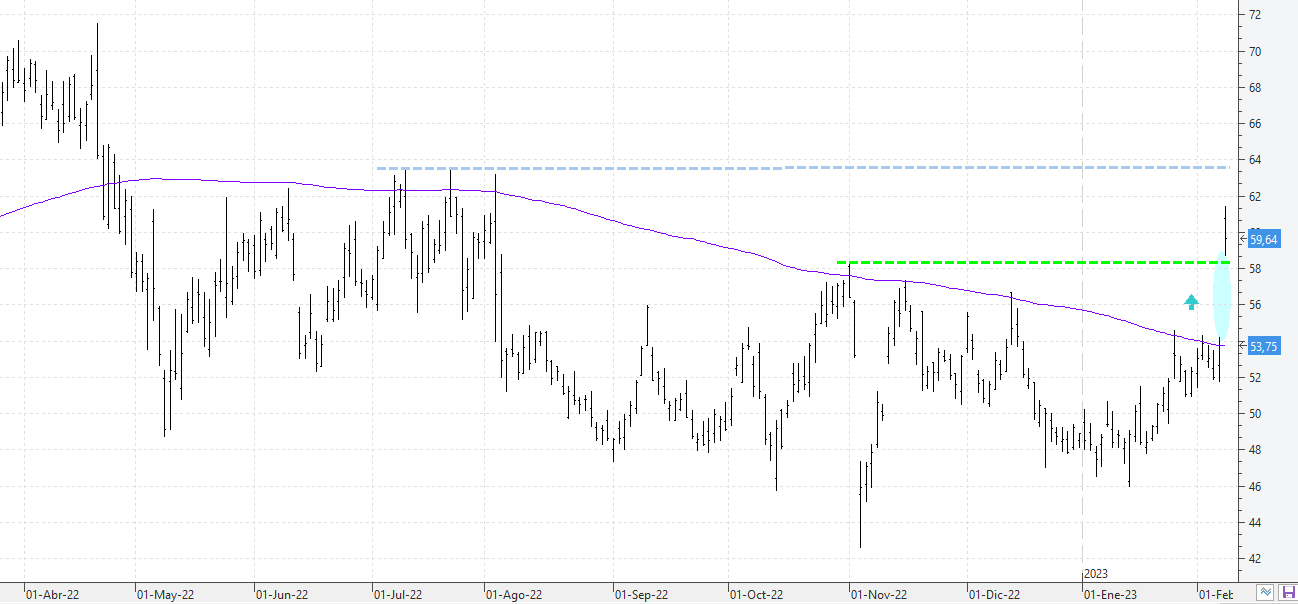
Task: Select the 53,75 moving average label
Action: coord(1264,346)
